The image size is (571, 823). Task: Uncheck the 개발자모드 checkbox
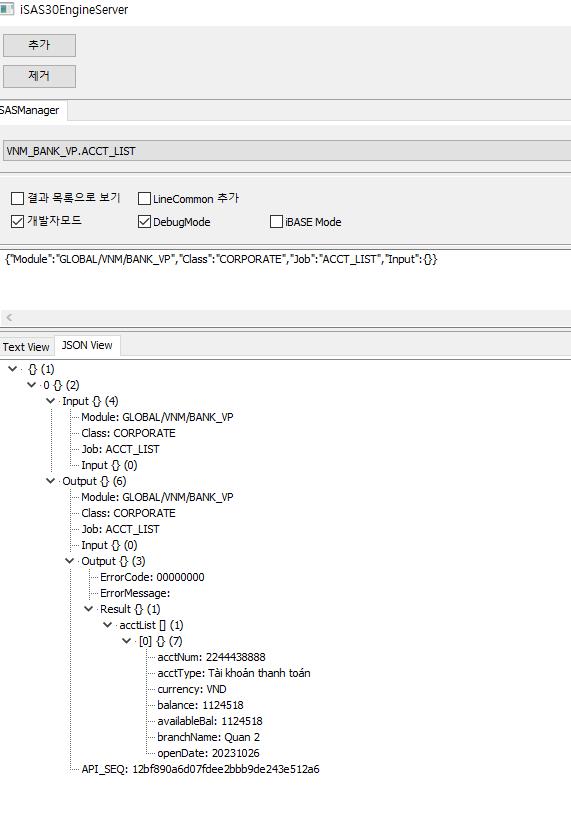click(x=17, y=221)
